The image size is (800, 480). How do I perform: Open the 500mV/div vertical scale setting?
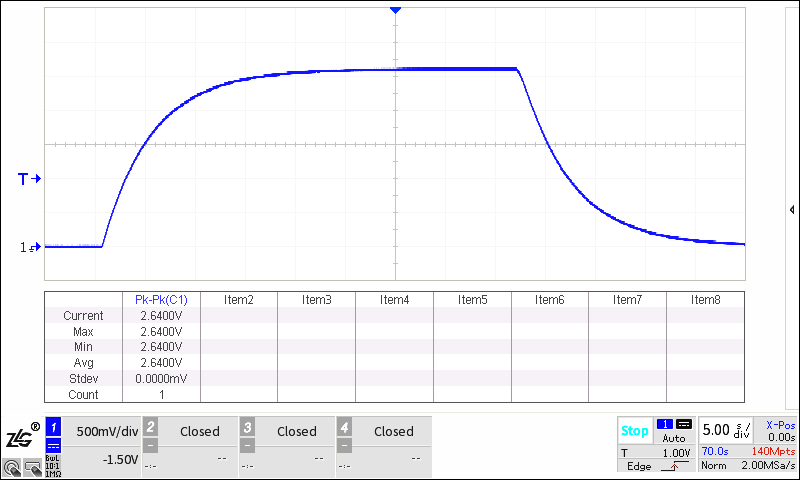[x=105, y=432]
